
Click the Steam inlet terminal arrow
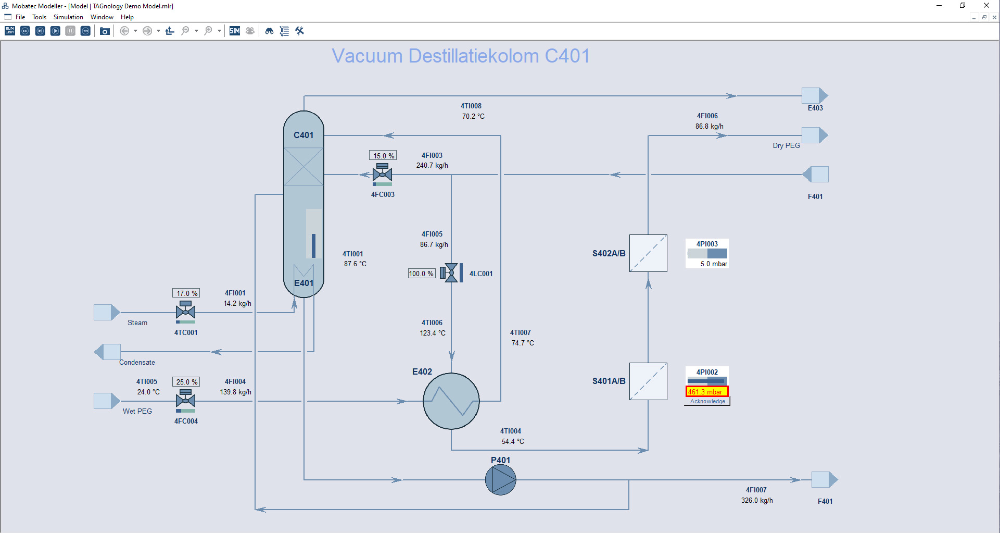pos(107,312)
